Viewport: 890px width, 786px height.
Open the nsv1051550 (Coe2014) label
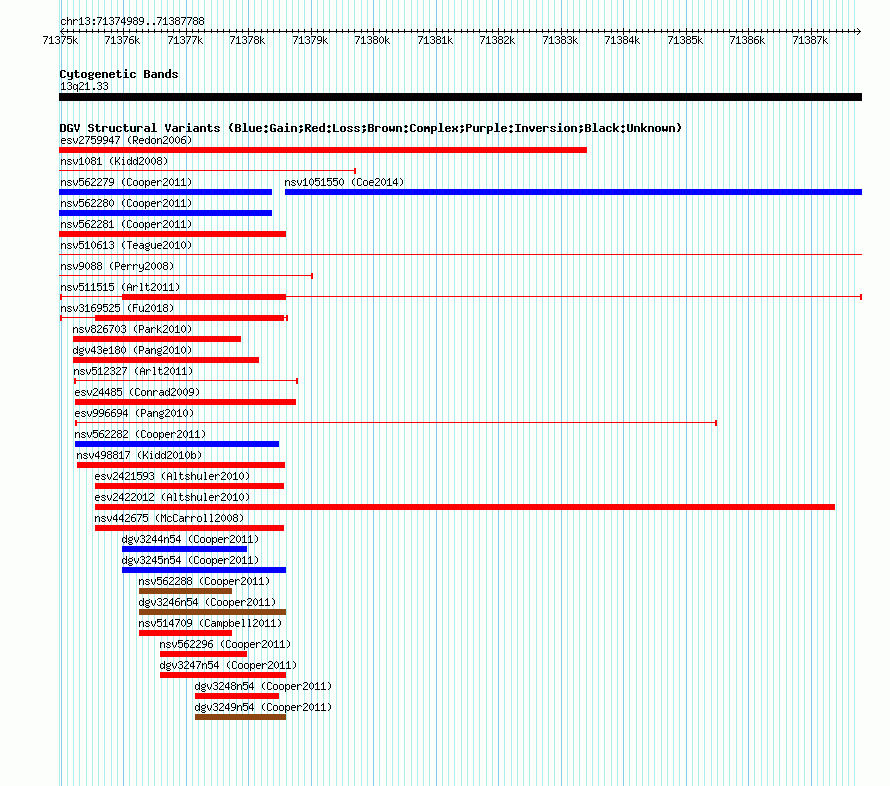[x=344, y=182]
